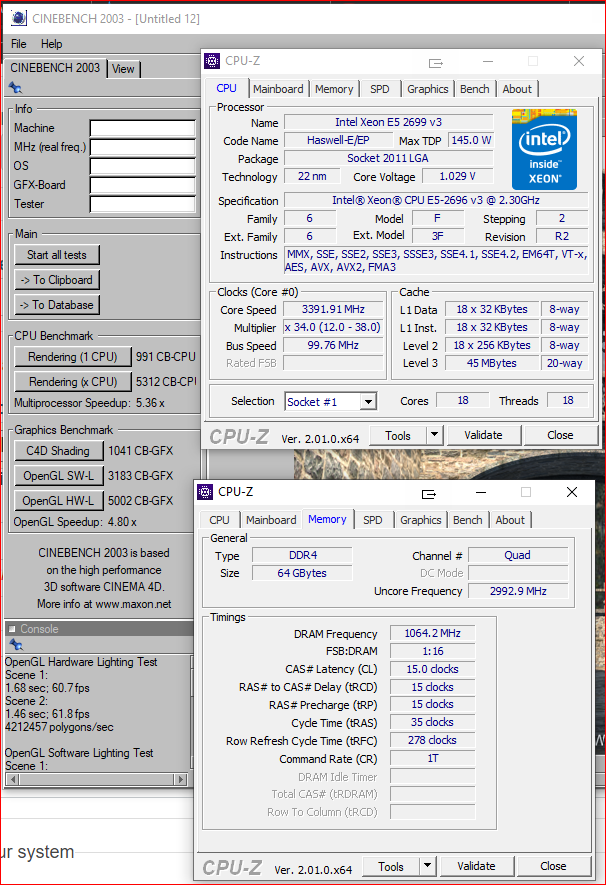Click the console left scroll arrow
This screenshot has width=606, height=885.
[11, 779]
